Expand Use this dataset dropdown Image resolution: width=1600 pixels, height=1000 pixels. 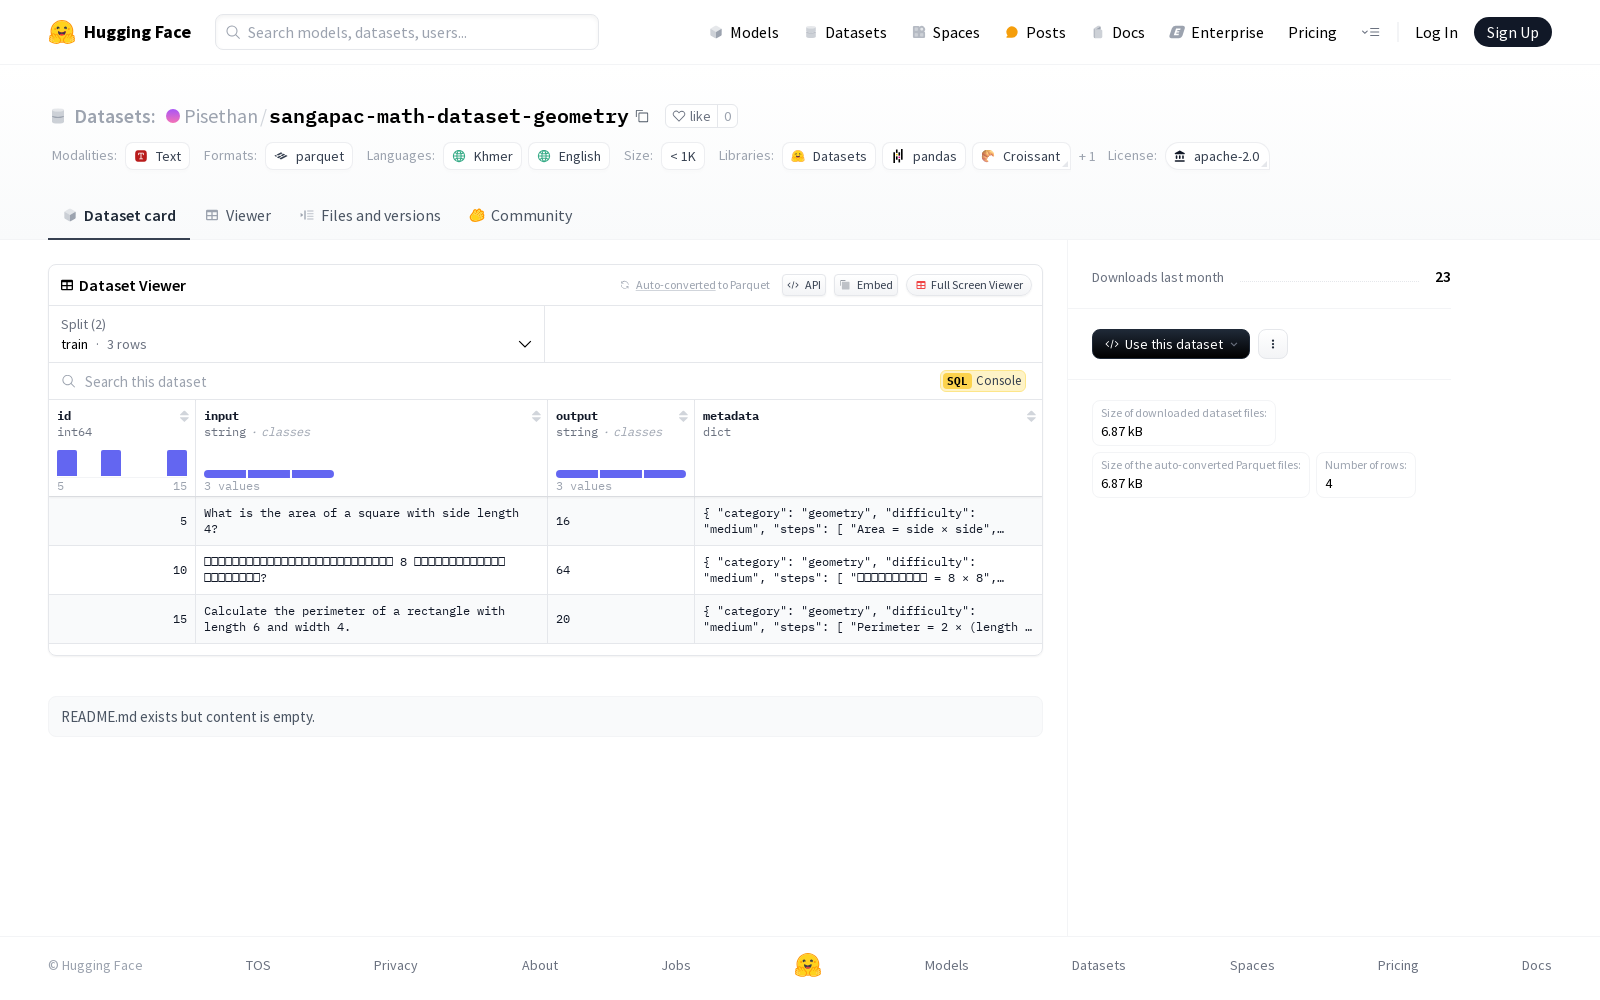pyautogui.click(x=1171, y=344)
